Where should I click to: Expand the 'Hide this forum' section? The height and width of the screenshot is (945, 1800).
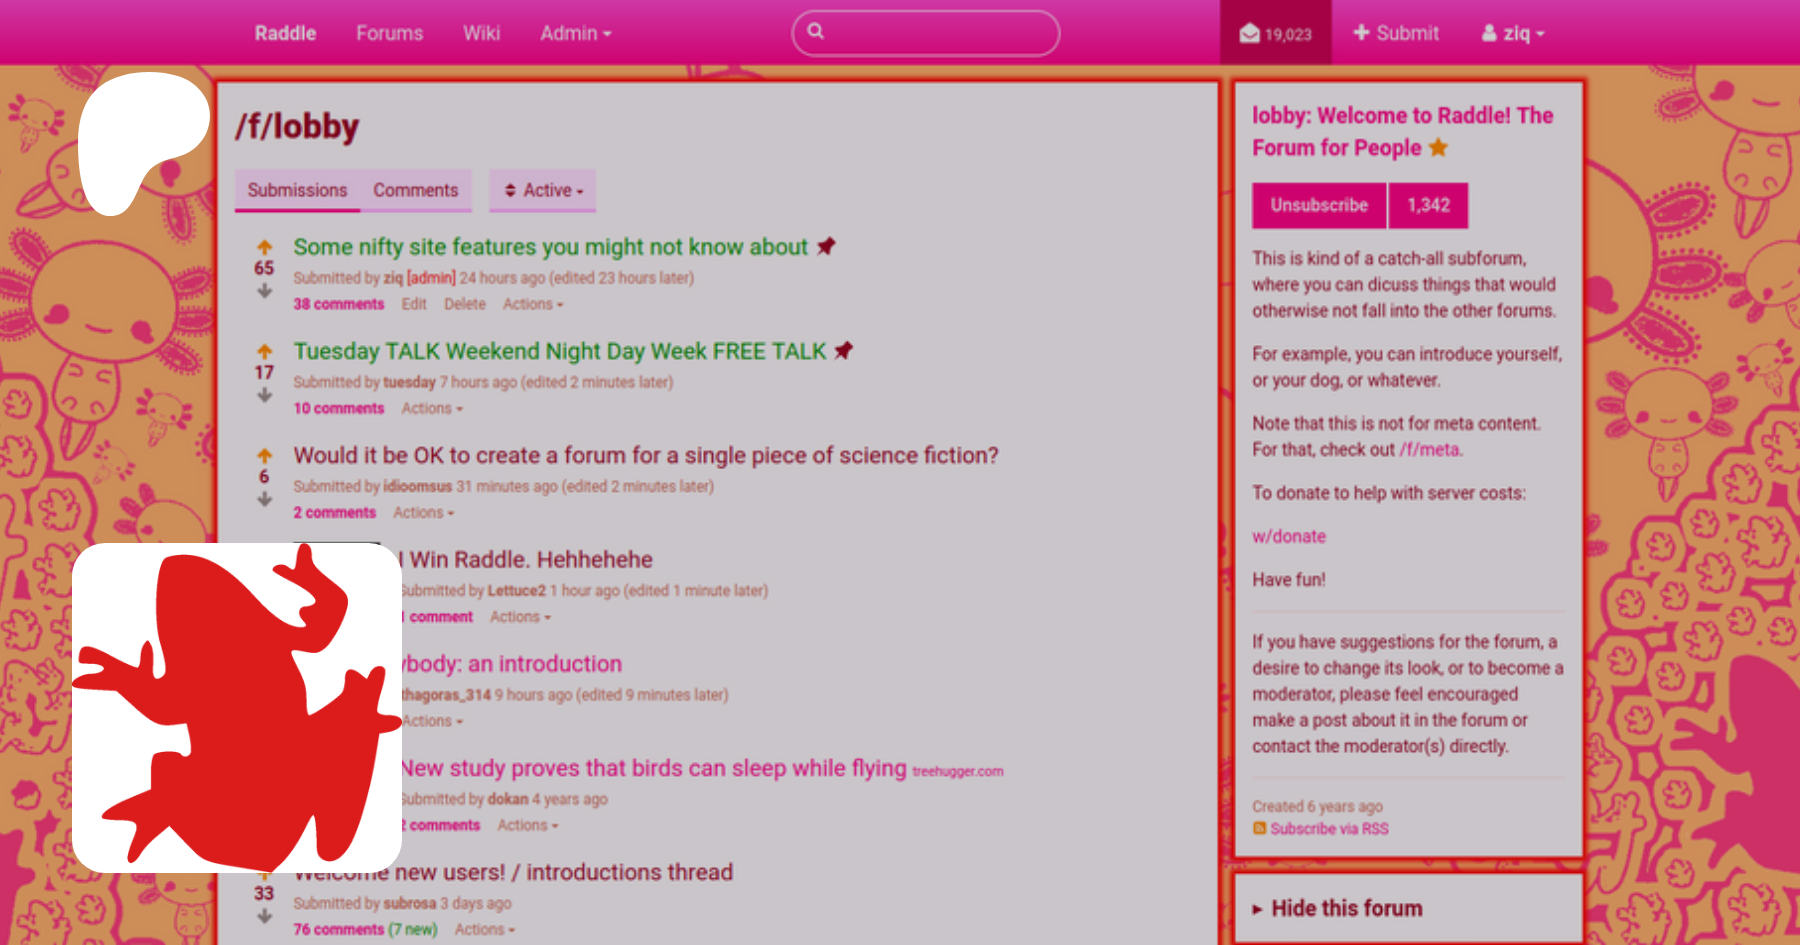(x=1345, y=908)
